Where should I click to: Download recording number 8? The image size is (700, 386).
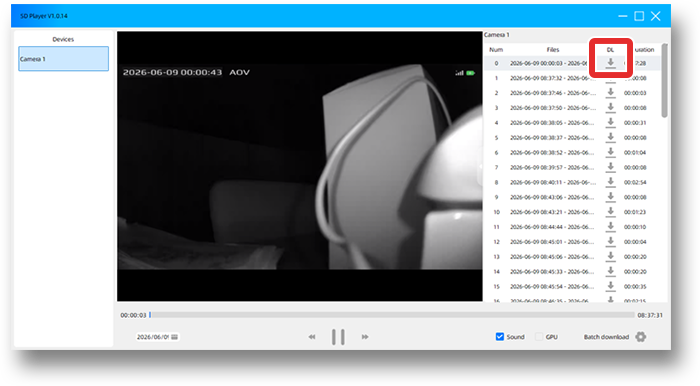[610, 182]
